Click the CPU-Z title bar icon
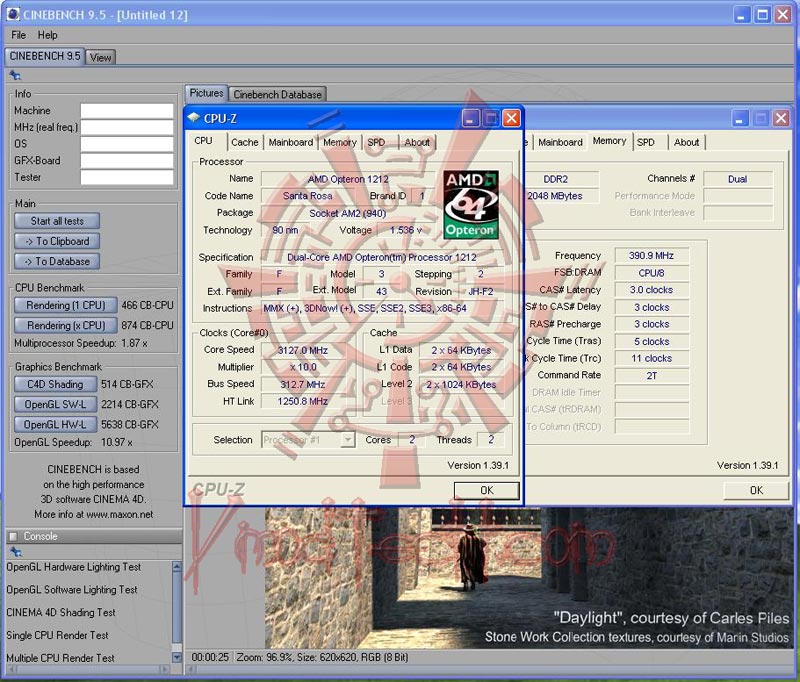 193,118
